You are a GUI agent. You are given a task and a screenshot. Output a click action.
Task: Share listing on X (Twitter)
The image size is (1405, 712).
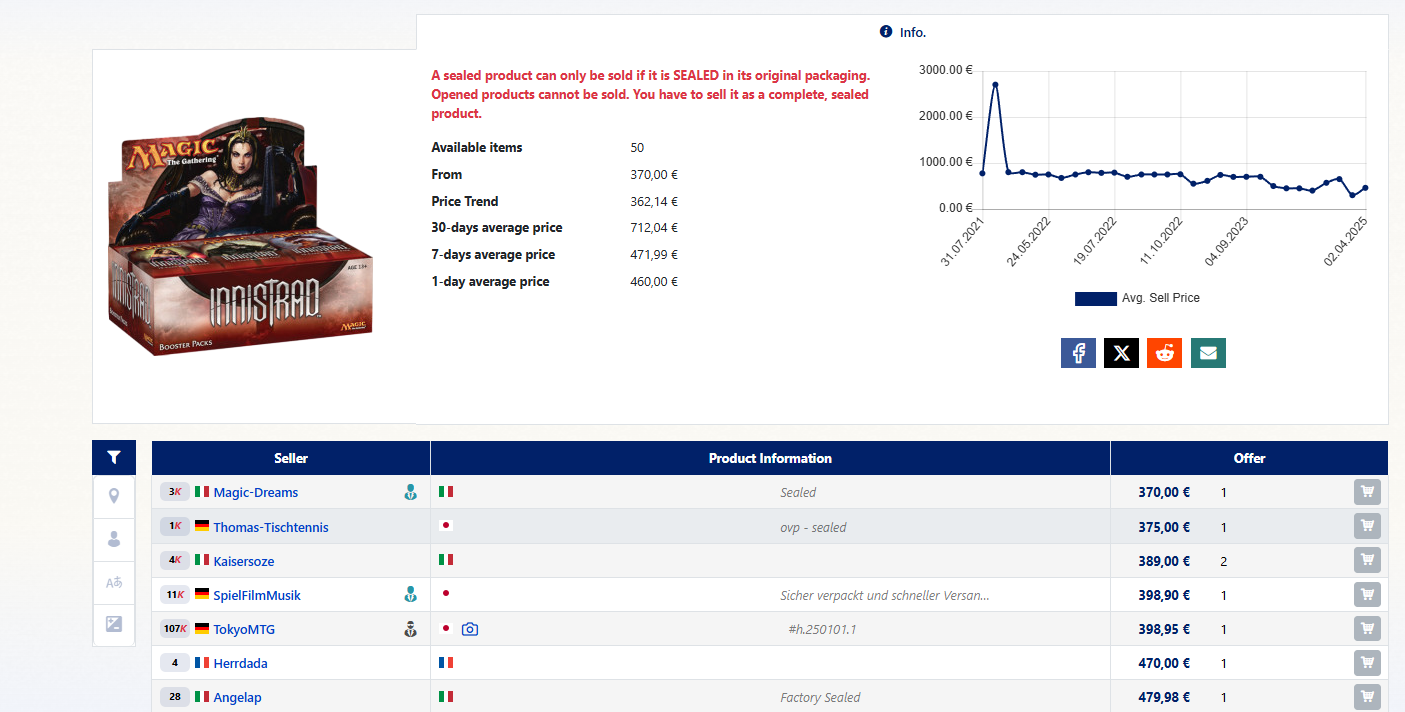(1121, 353)
